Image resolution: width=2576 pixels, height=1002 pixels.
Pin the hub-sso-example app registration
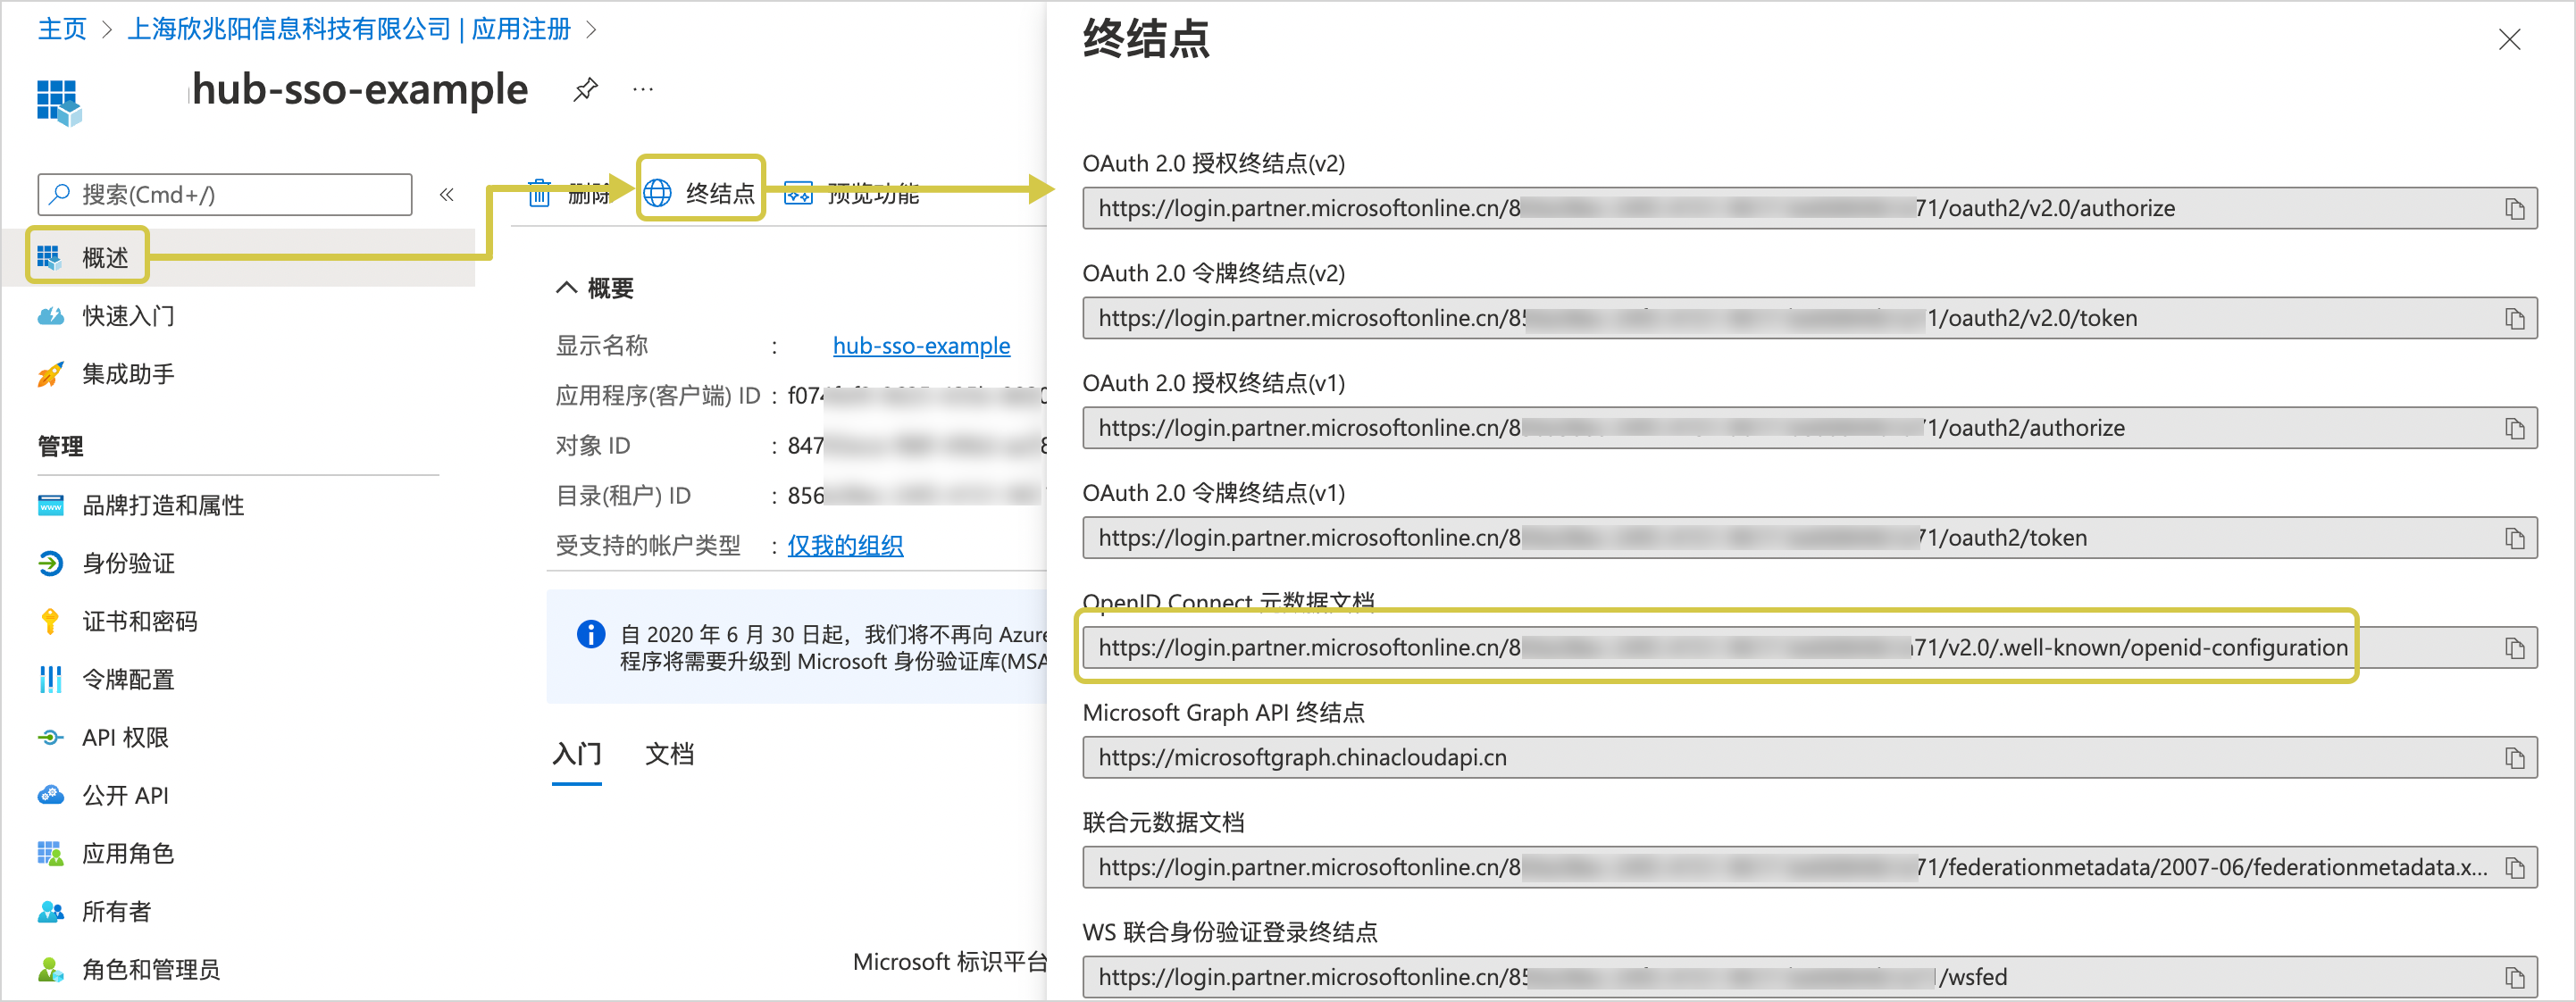[585, 90]
